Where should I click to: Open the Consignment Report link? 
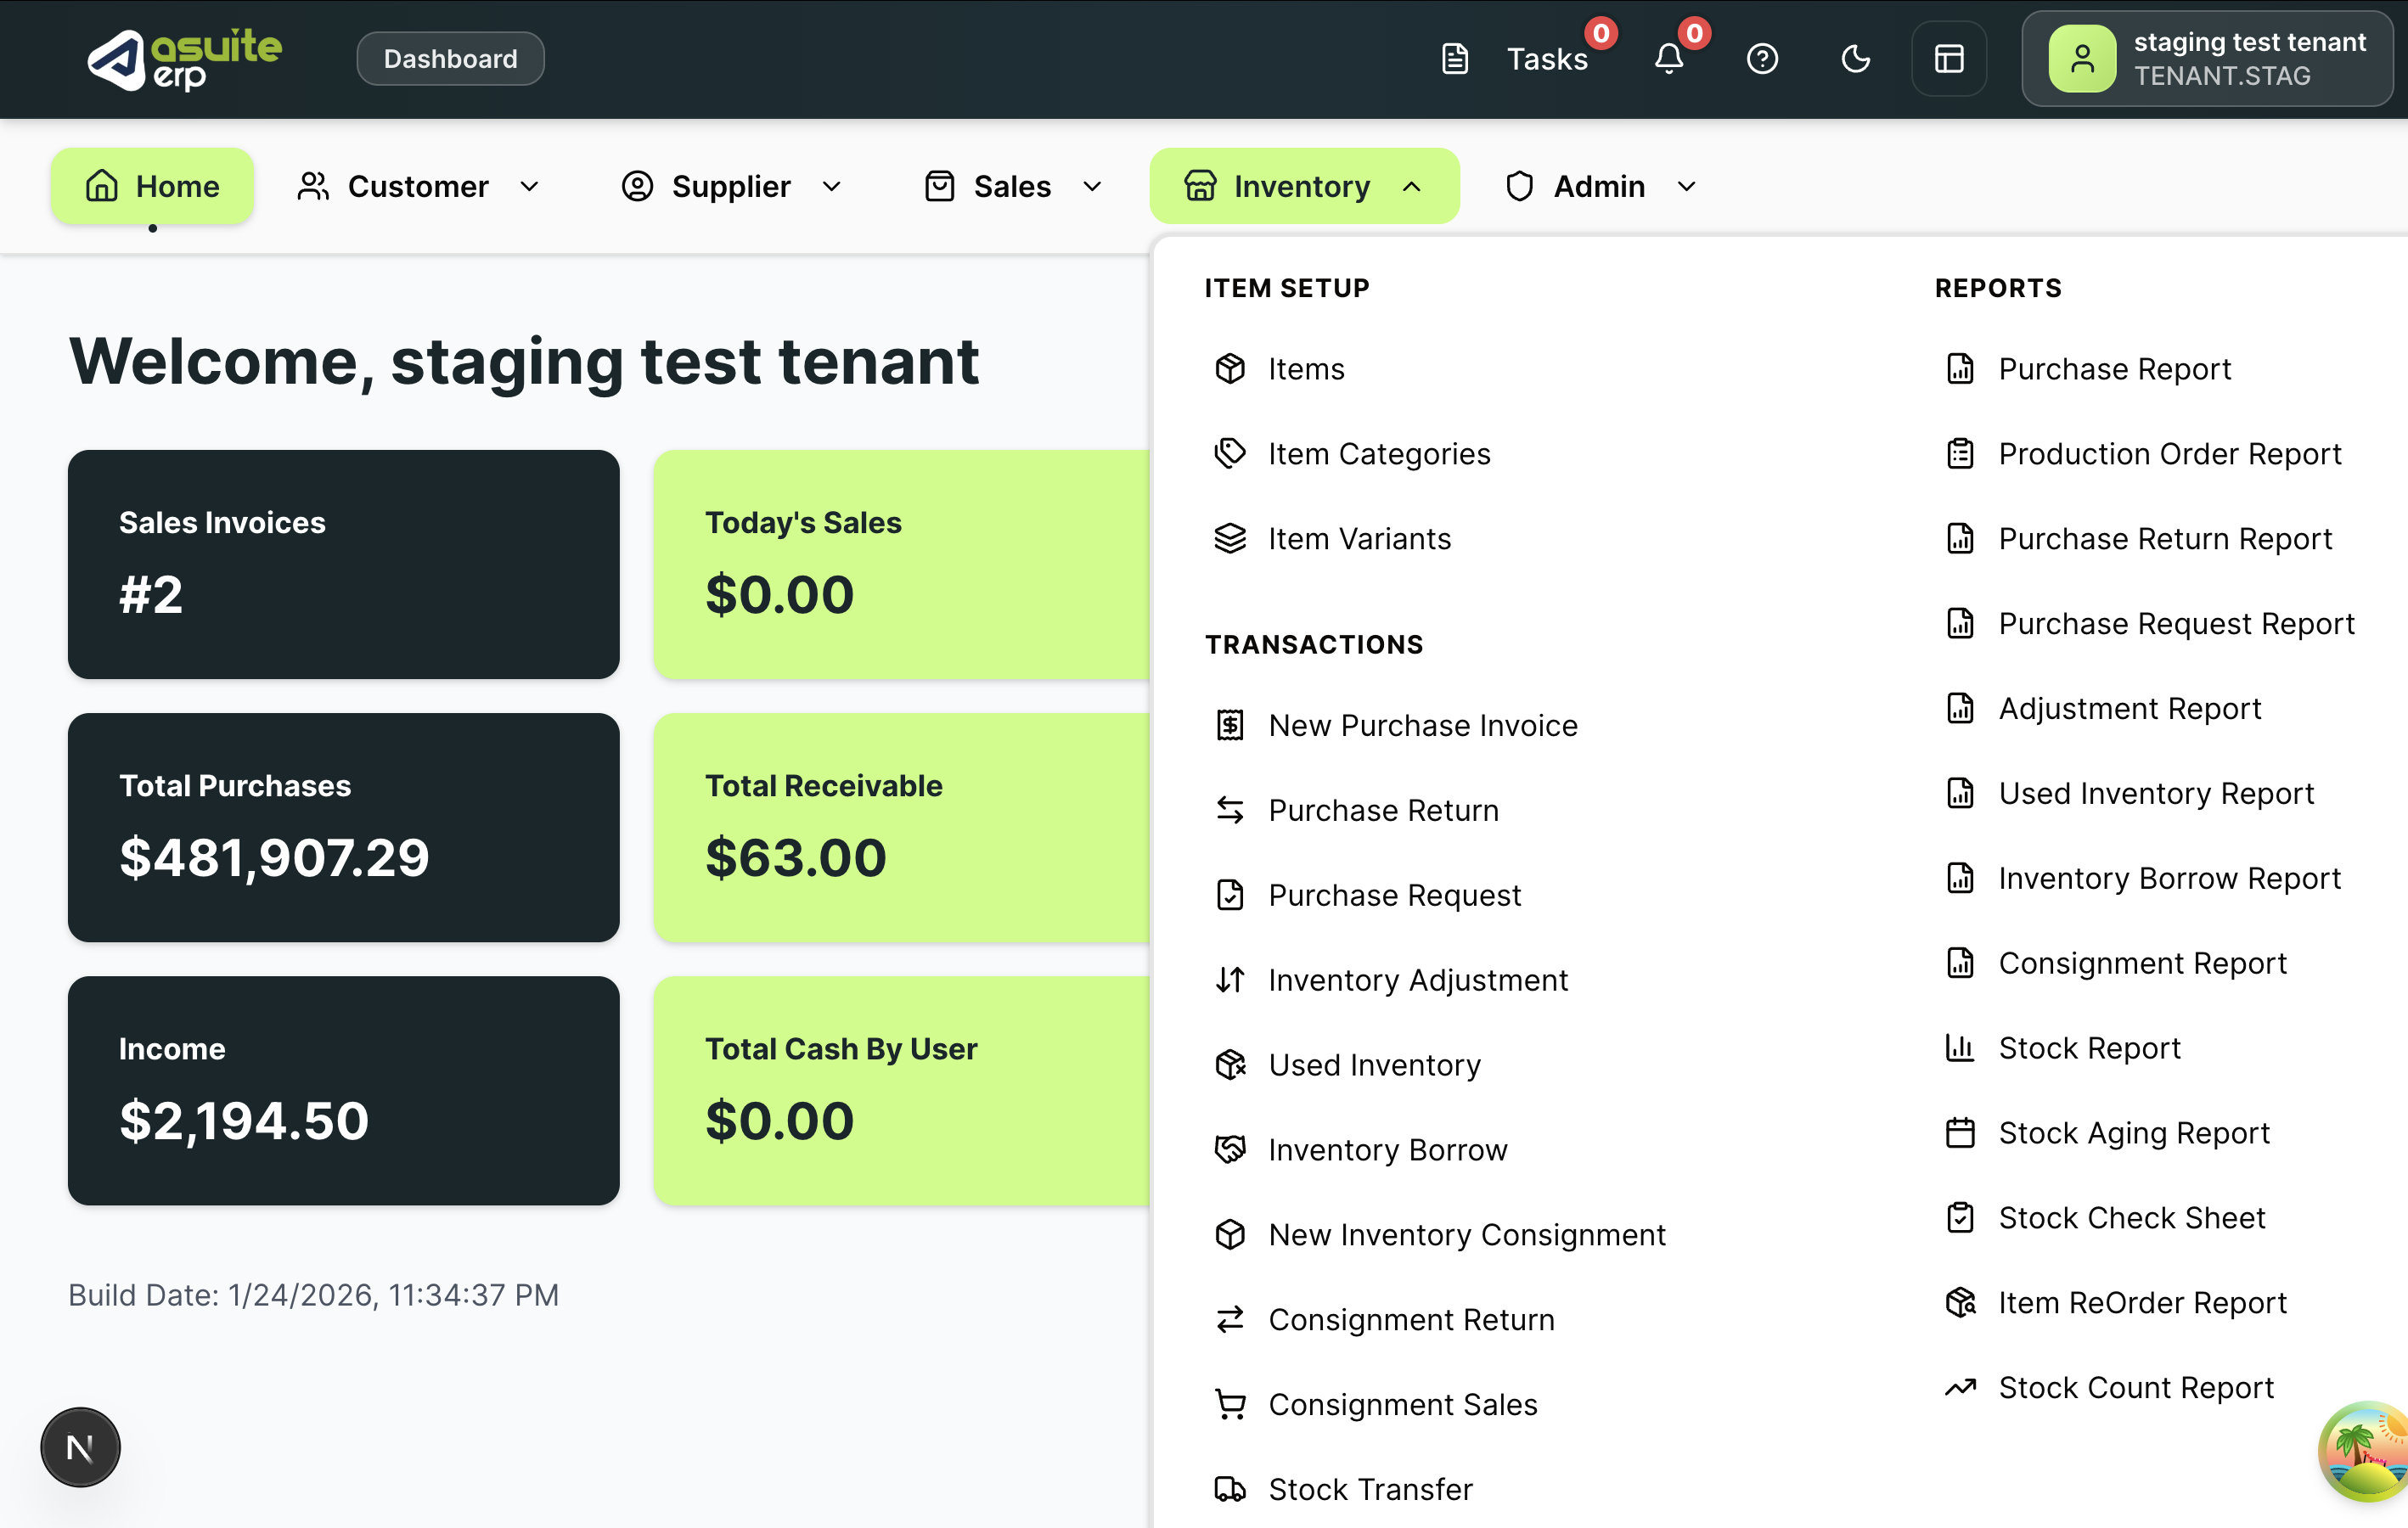[x=2143, y=964]
